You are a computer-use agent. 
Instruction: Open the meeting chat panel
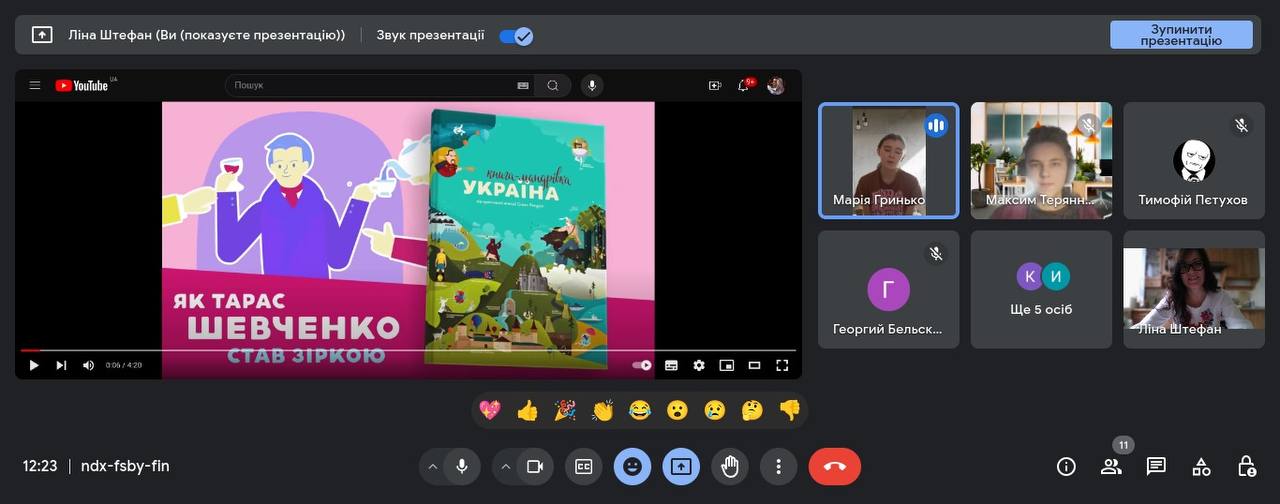tap(1156, 466)
